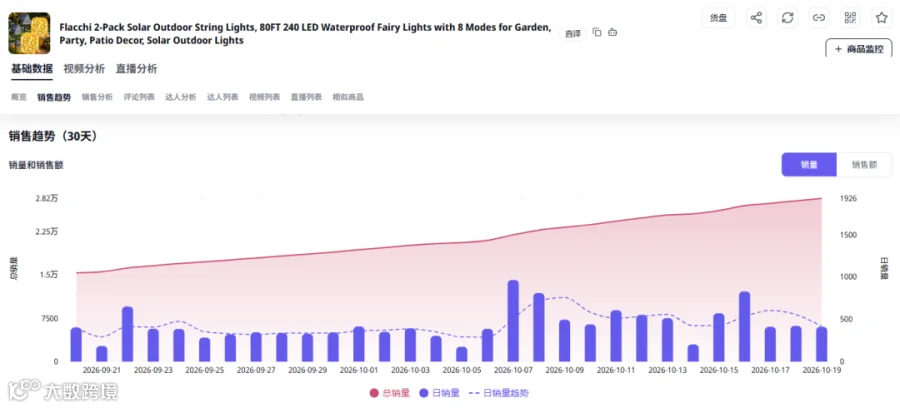Click the 2.82万 y-axis label
900x408 pixels.
pos(46,198)
